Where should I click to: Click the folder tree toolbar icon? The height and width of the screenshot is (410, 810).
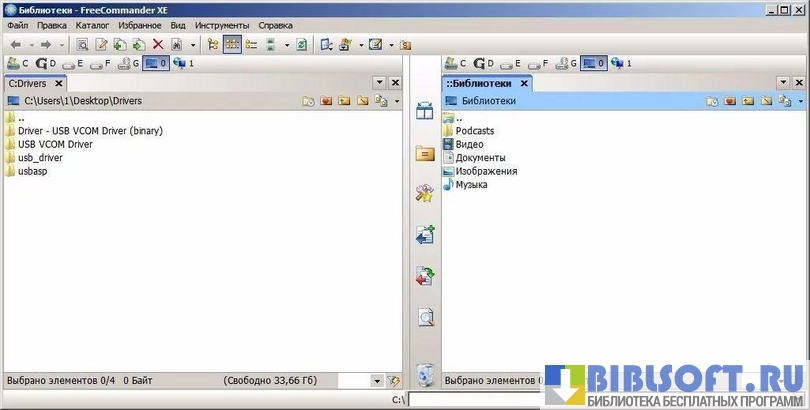[212, 44]
